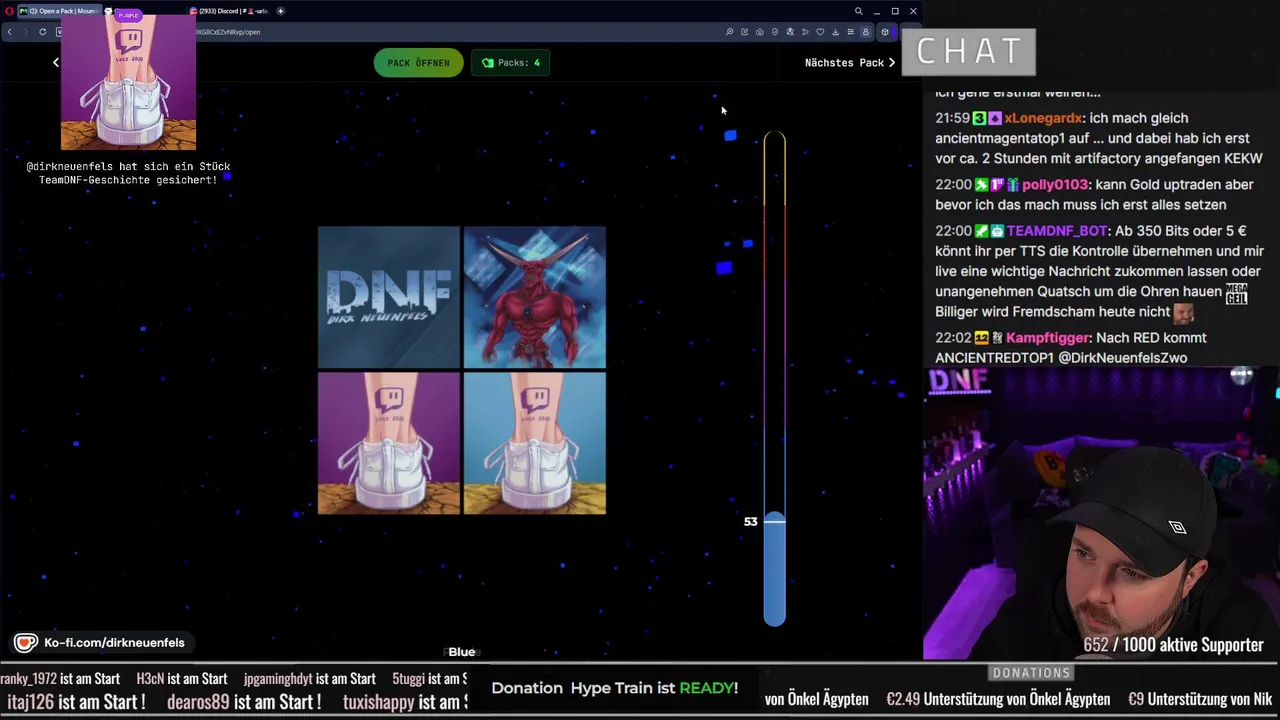Image resolution: width=1280 pixels, height=720 pixels.
Task: Click the Blue rarity label below the cards
Action: (462, 652)
